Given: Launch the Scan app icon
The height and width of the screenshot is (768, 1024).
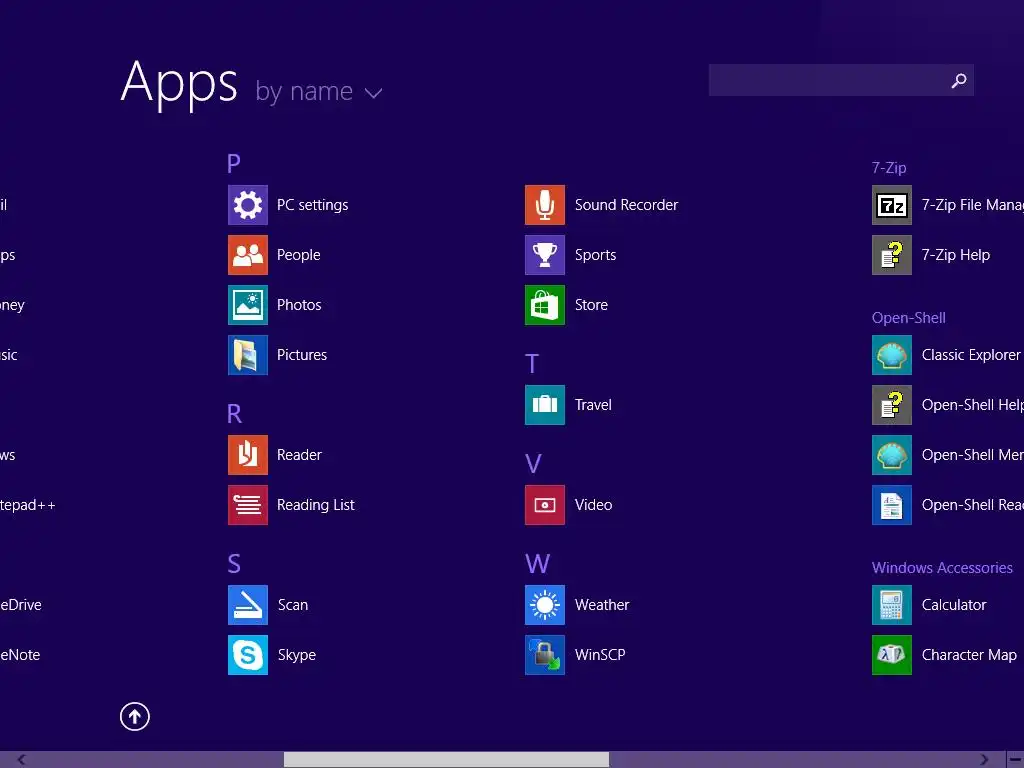Looking at the screenshot, I should pyautogui.click(x=248, y=605).
